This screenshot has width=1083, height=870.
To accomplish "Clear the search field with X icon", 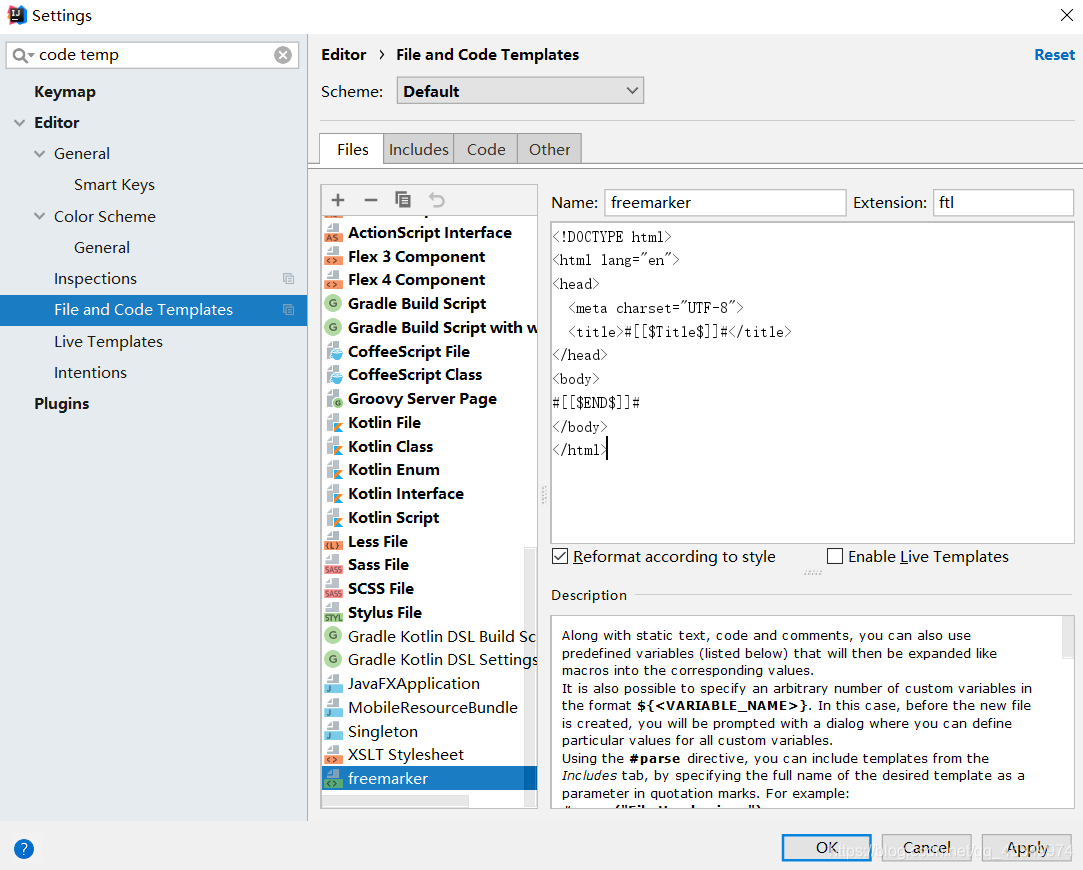I will tap(282, 55).
